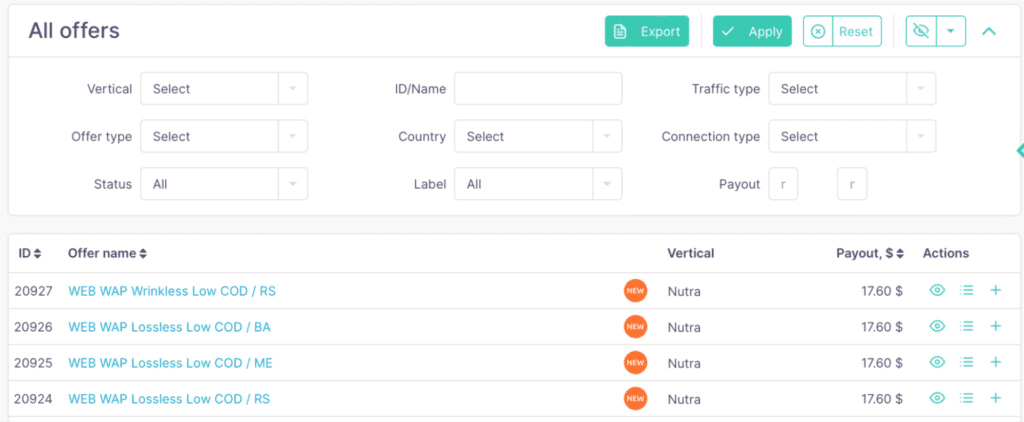The height and width of the screenshot is (422, 1024).
Task: Click the eye icon for offer 20927
Action: coord(937,291)
